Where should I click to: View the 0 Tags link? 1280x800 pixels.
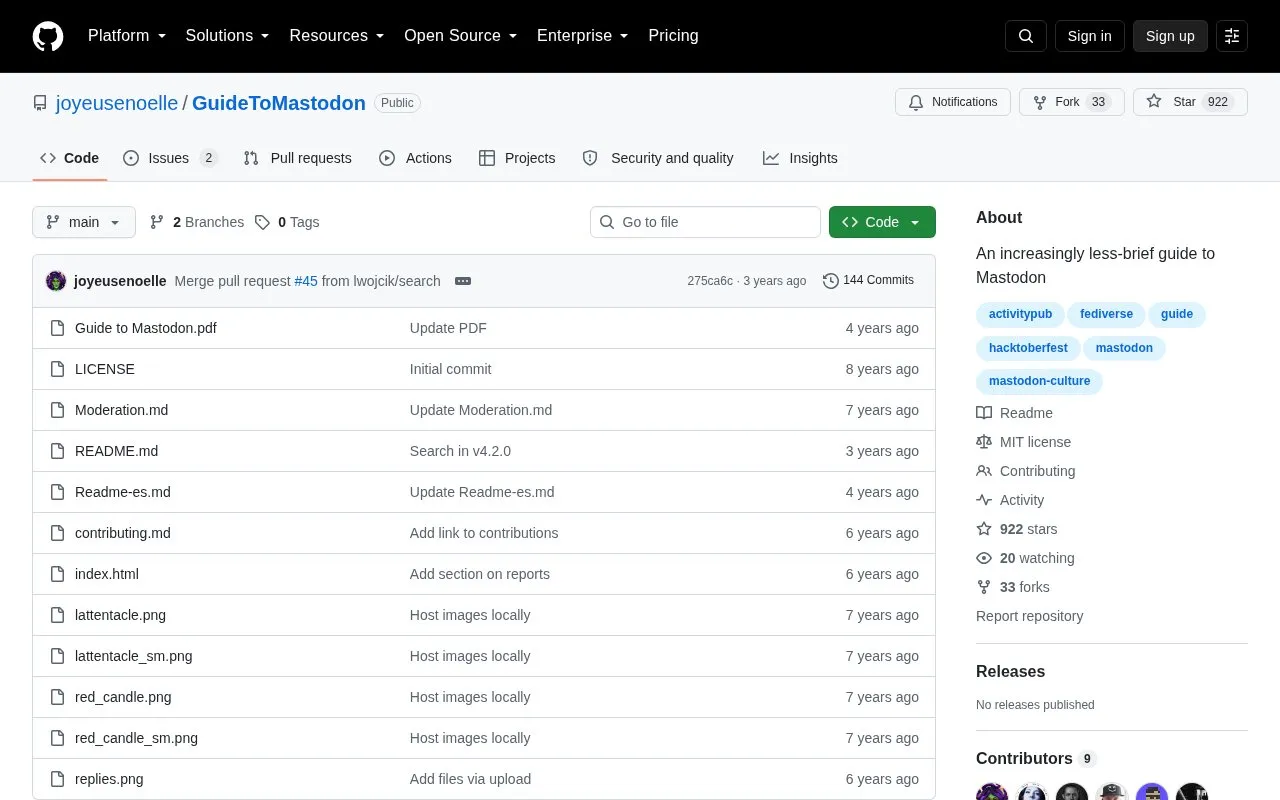click(x=287, y=222)
